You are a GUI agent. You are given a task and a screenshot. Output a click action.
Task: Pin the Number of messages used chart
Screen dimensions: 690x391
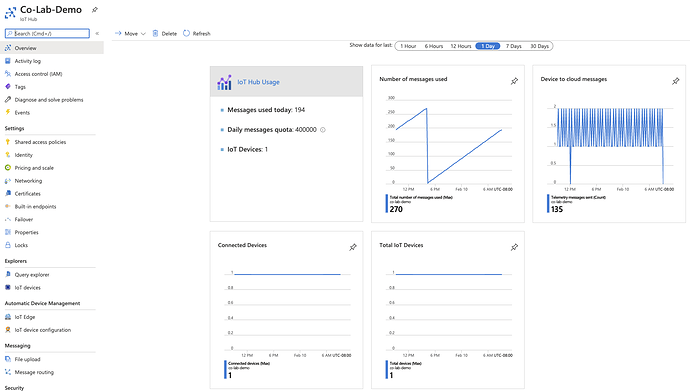514,81
